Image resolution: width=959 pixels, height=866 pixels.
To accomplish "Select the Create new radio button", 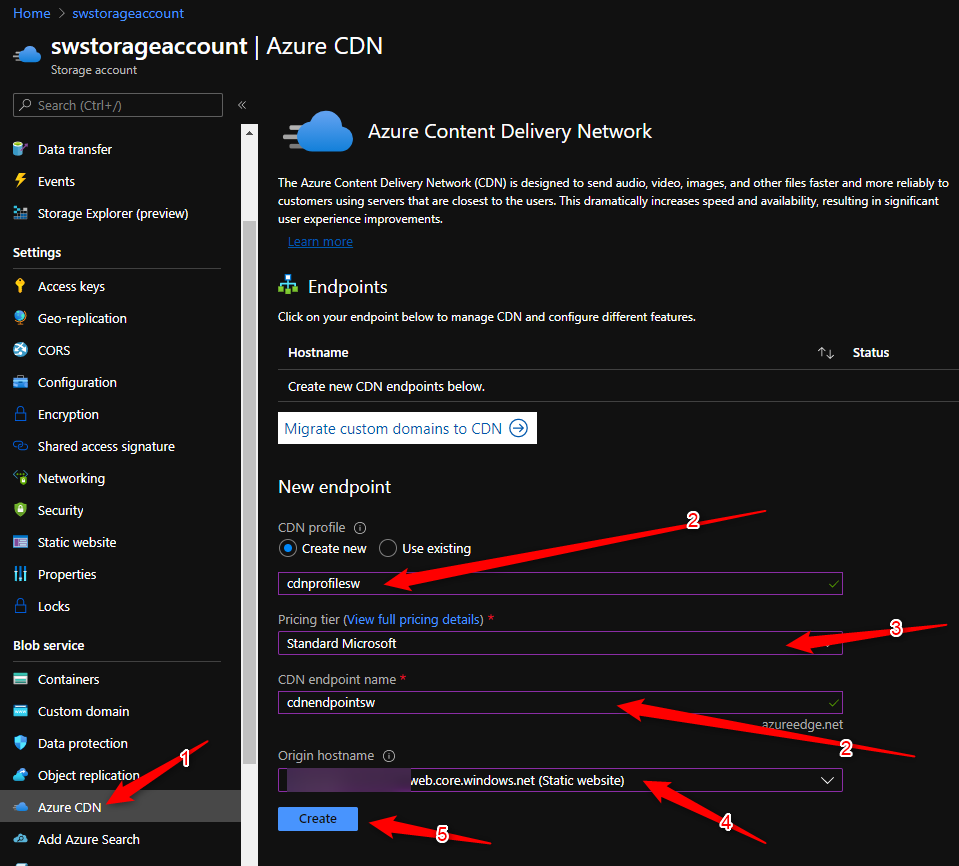I will pyautogui.click(x=288, y=548).
